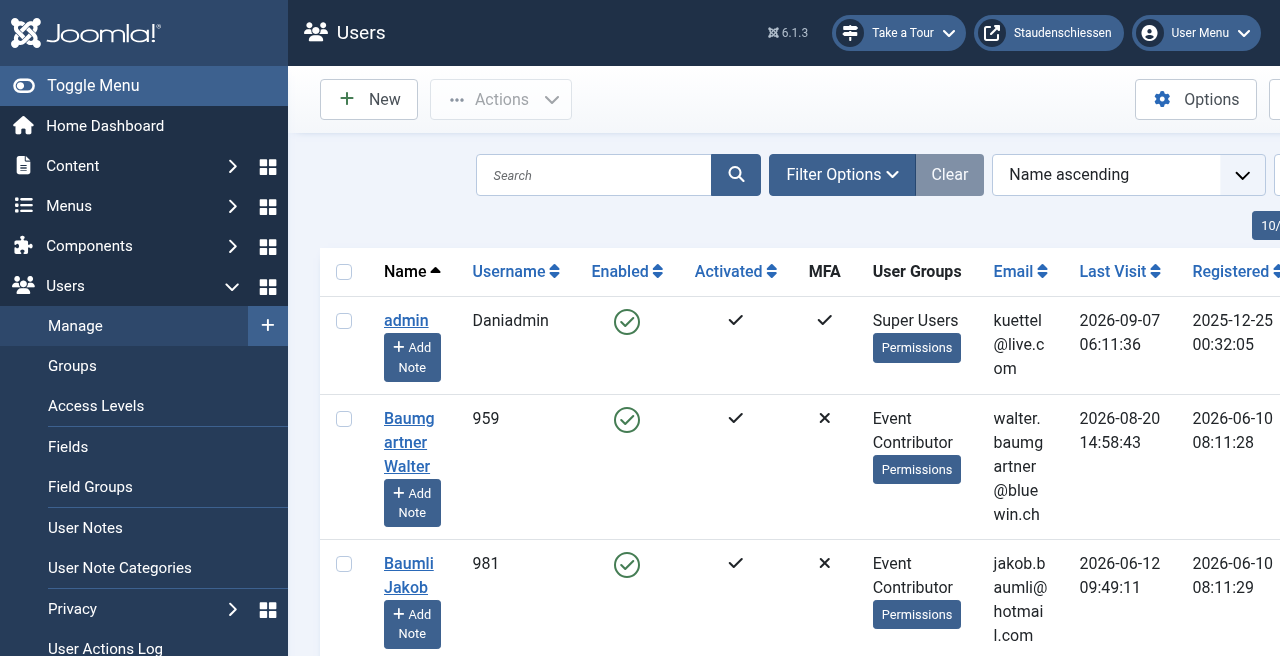Image resolution: width=1280 pixels, height=656 pixels.
Task: Click the New user button
Action: coord(369,100)
